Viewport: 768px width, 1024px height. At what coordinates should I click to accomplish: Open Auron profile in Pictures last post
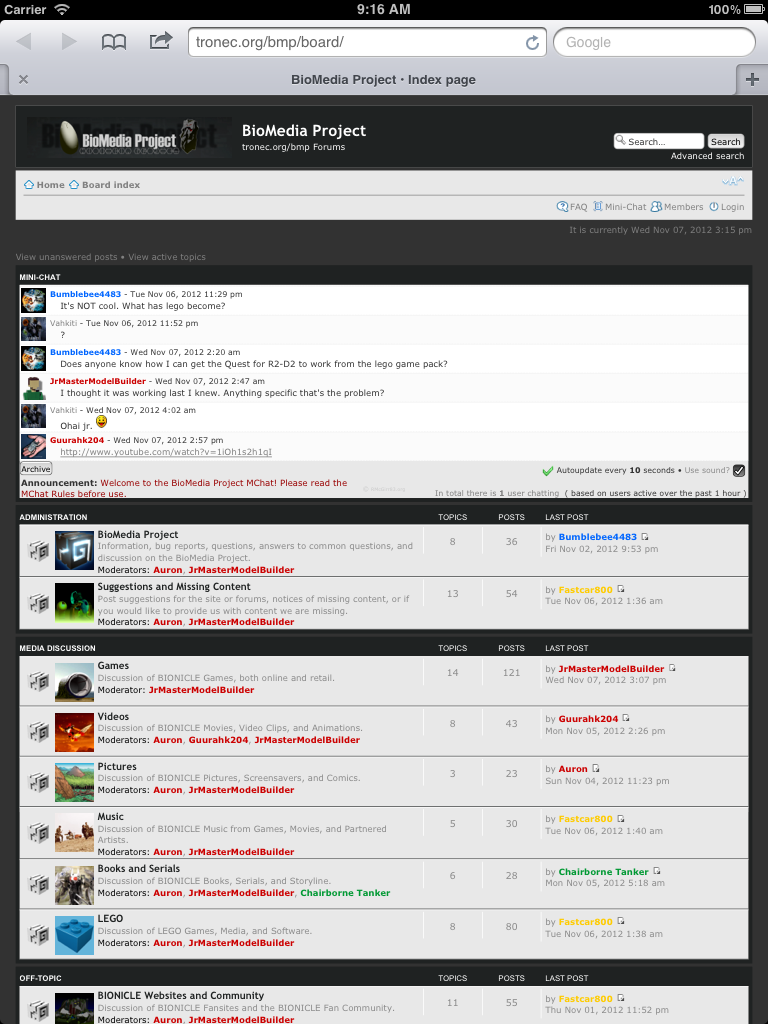[x=573, y=769]
